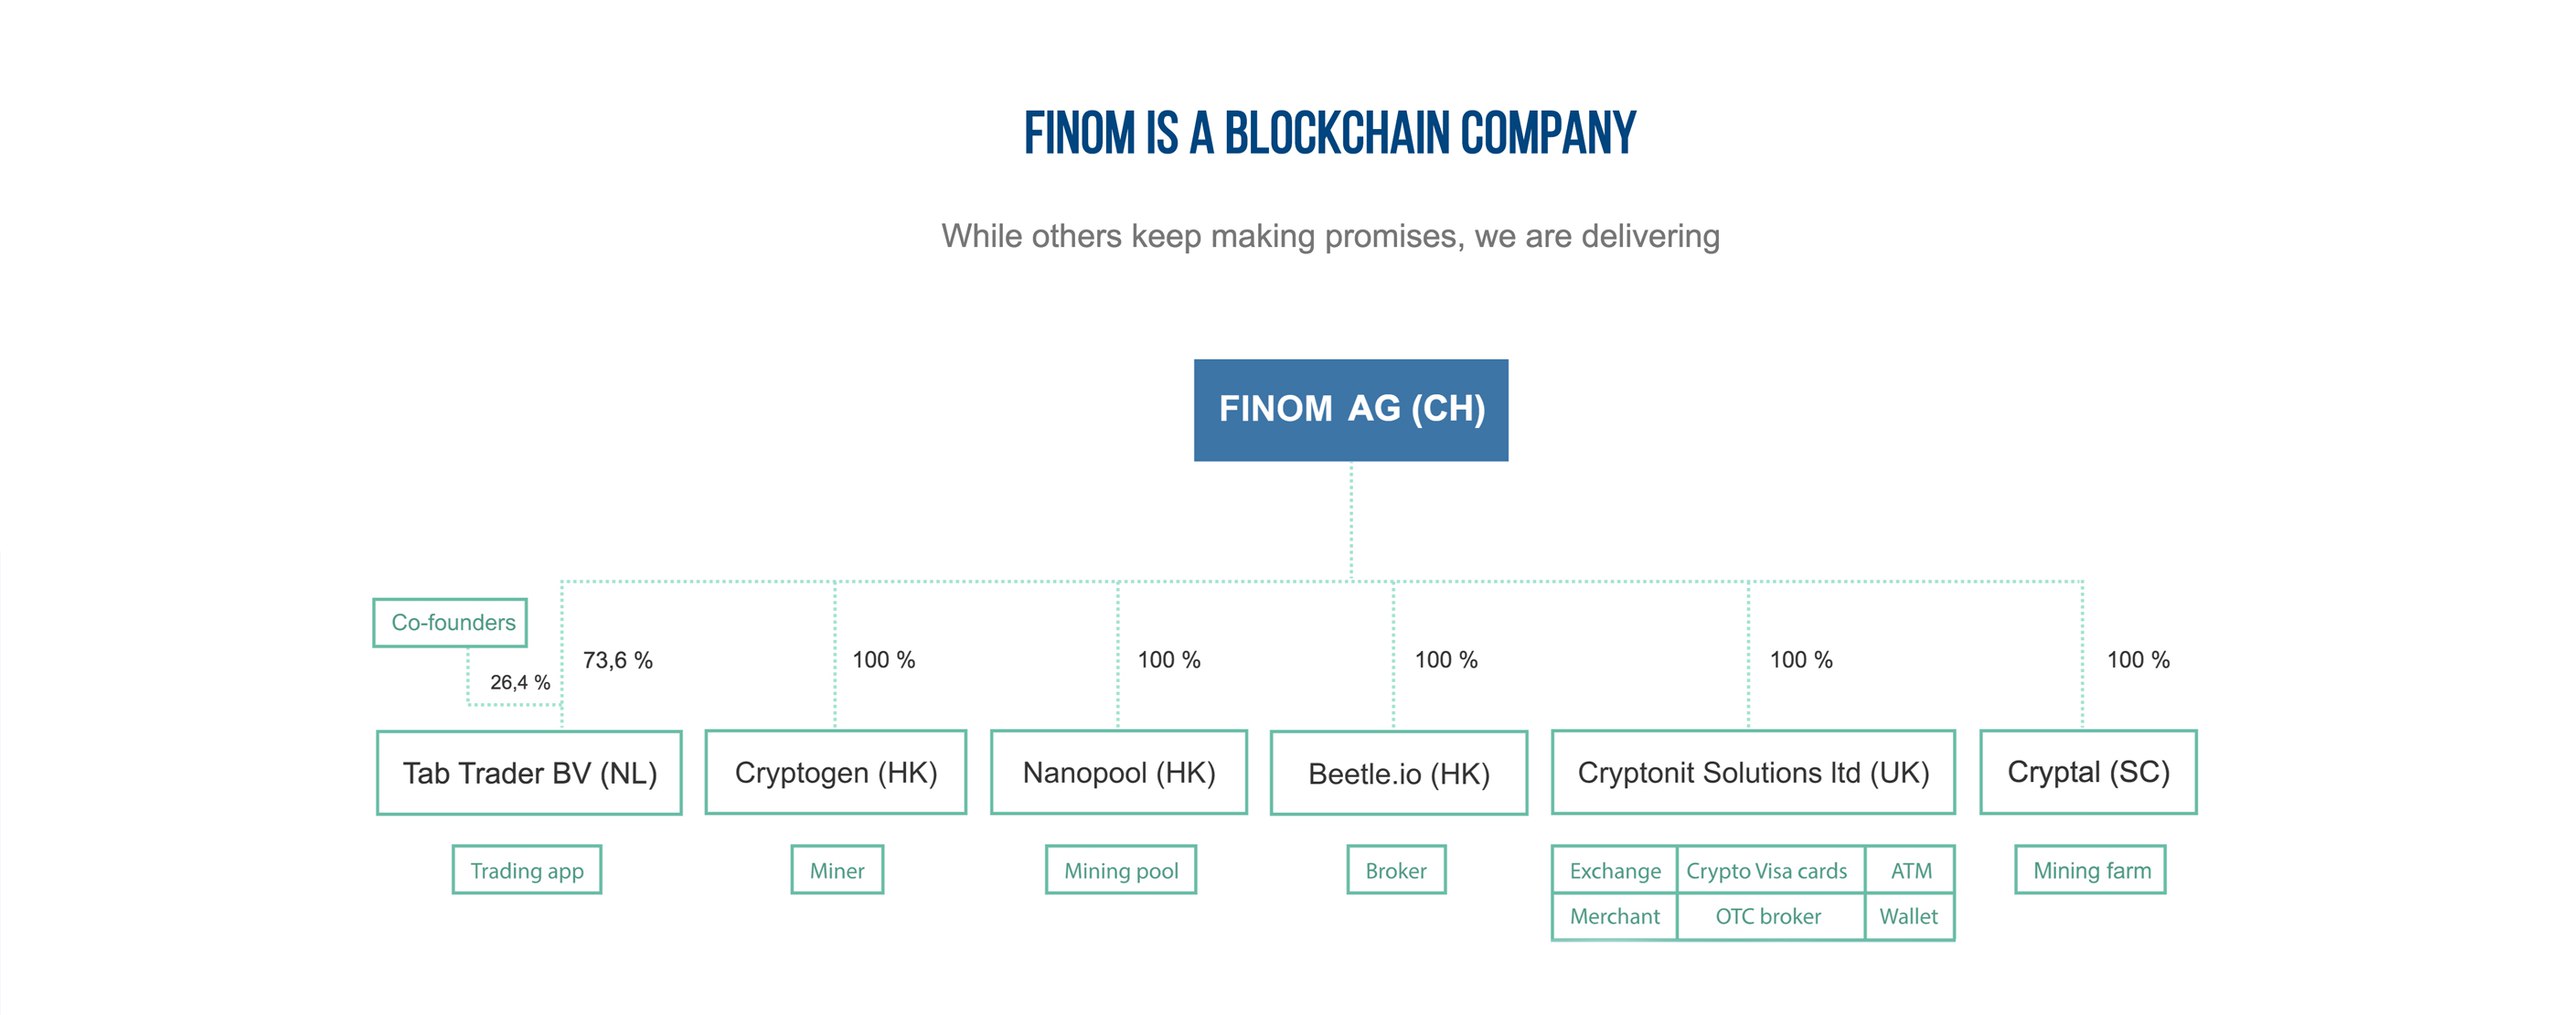The width and height of the screenshot is (2560, 1015).
Task: Select the Trading app tag
Action: (527, 870)
